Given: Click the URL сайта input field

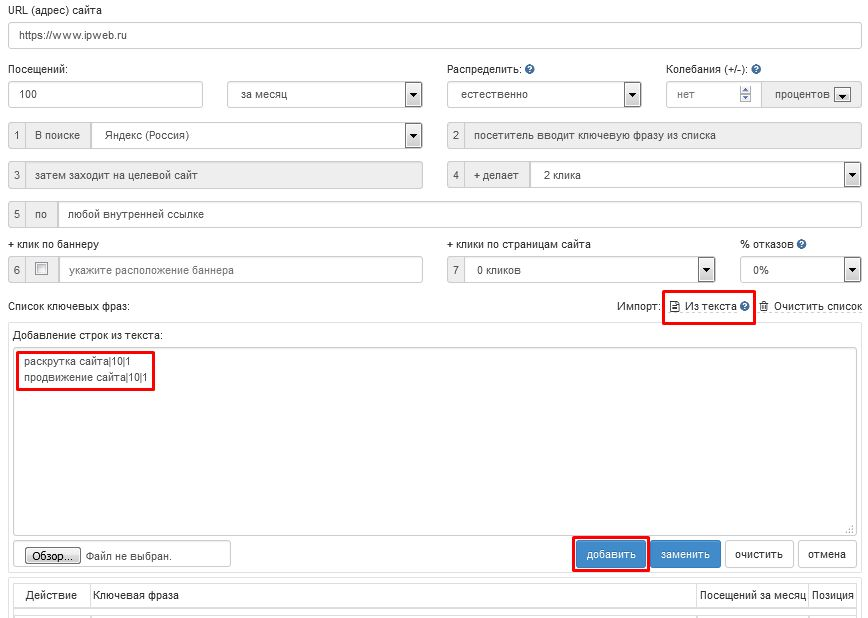Looking at the screenshot, I should 433,35.
